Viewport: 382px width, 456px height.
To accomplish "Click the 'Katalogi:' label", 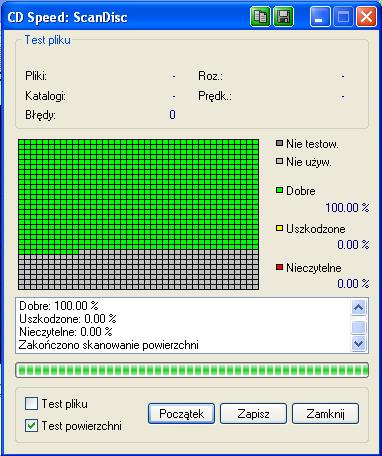I will pos(45,96).
